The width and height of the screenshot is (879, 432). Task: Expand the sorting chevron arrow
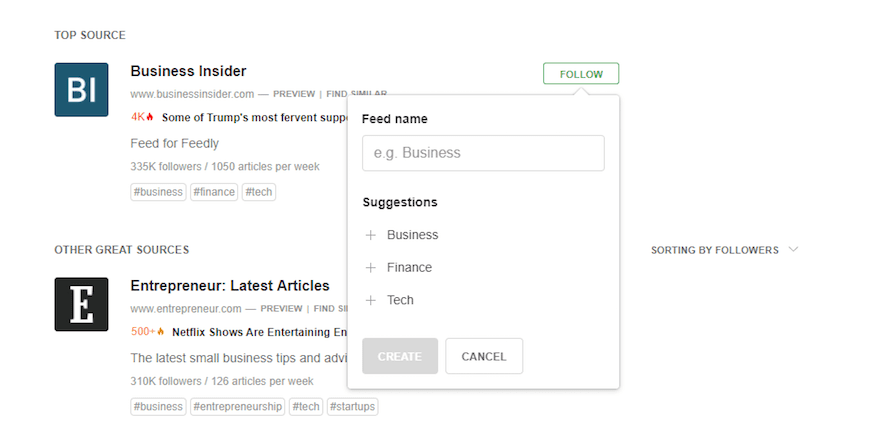(x=793, y=249)
